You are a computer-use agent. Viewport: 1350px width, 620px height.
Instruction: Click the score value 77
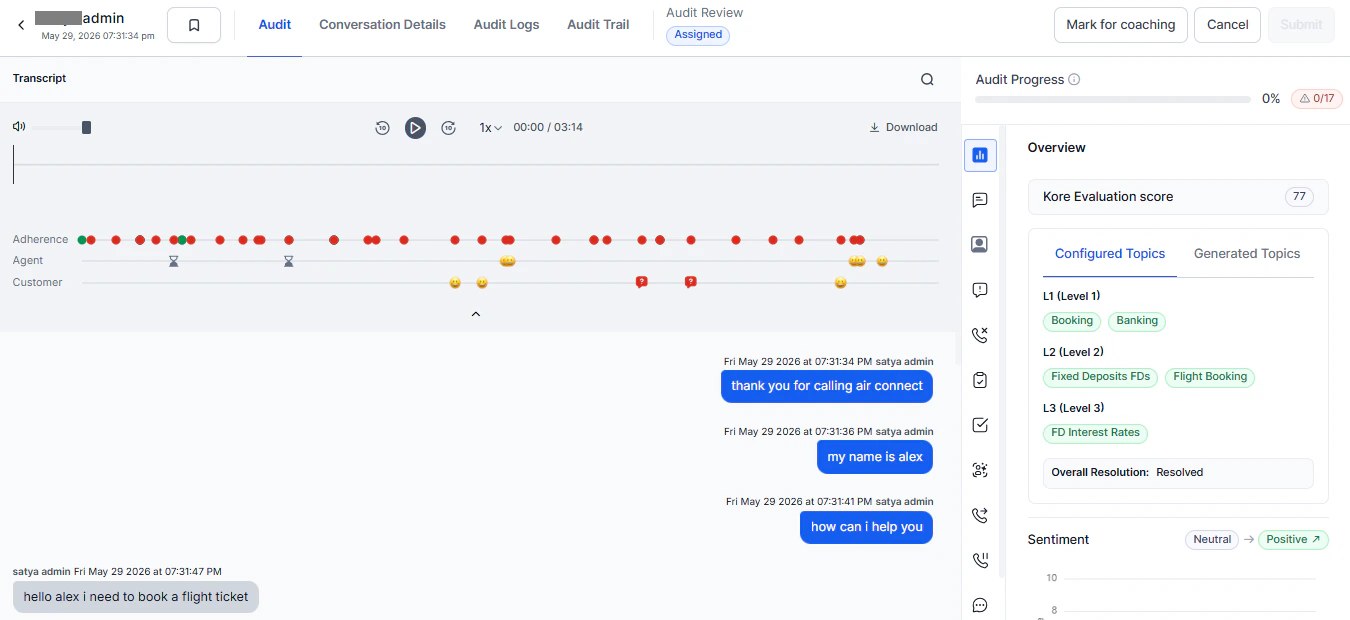[x=1299, y=197]
